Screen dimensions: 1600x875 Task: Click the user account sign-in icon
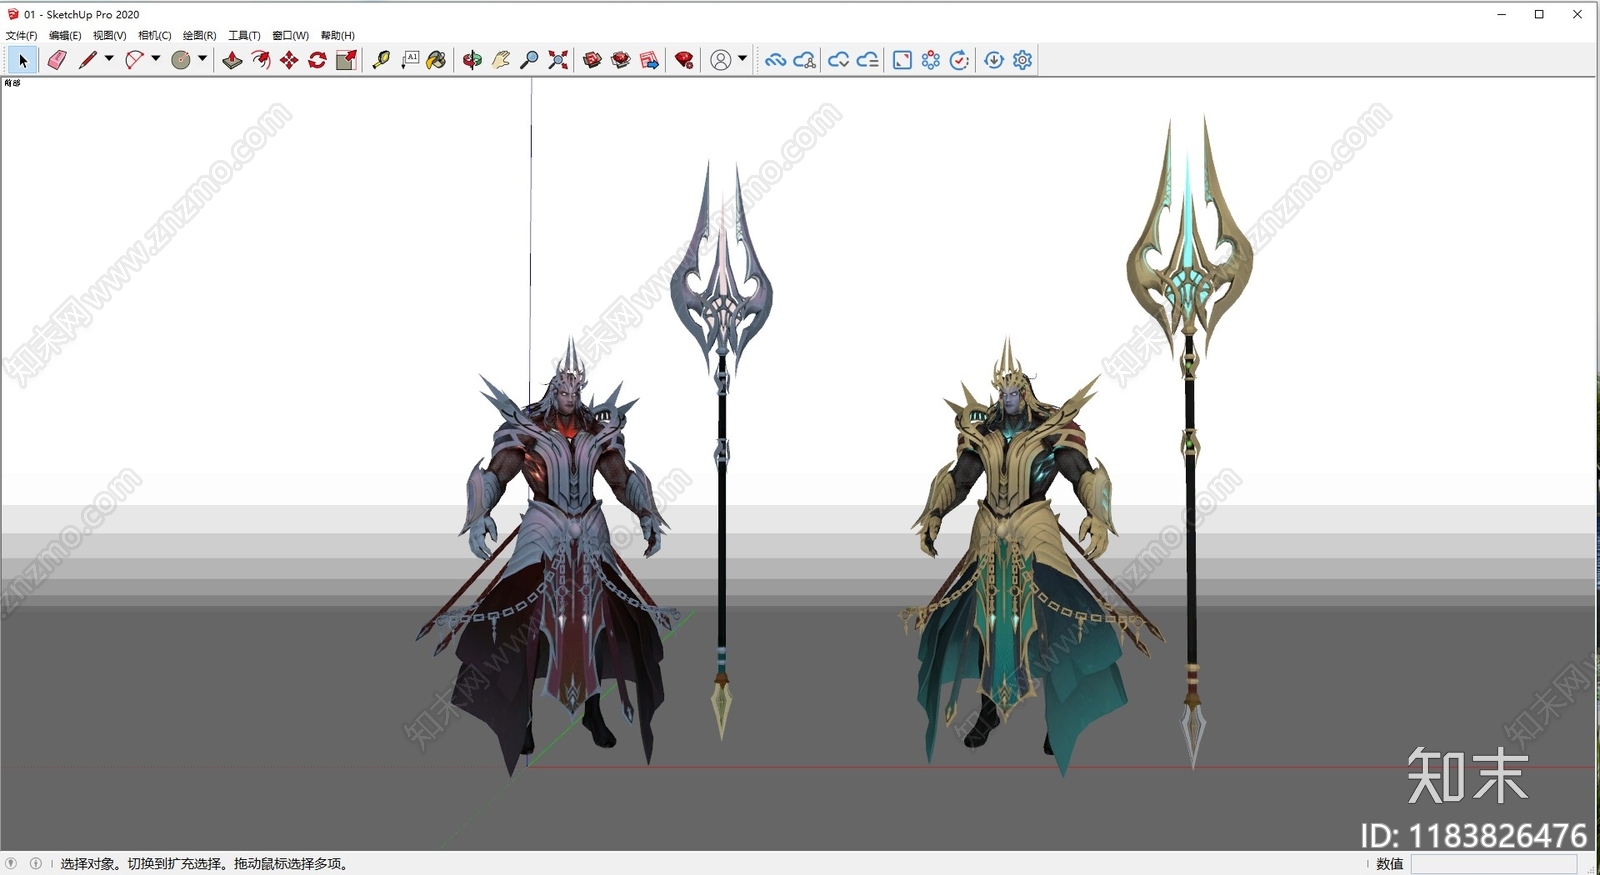point(720,60)
